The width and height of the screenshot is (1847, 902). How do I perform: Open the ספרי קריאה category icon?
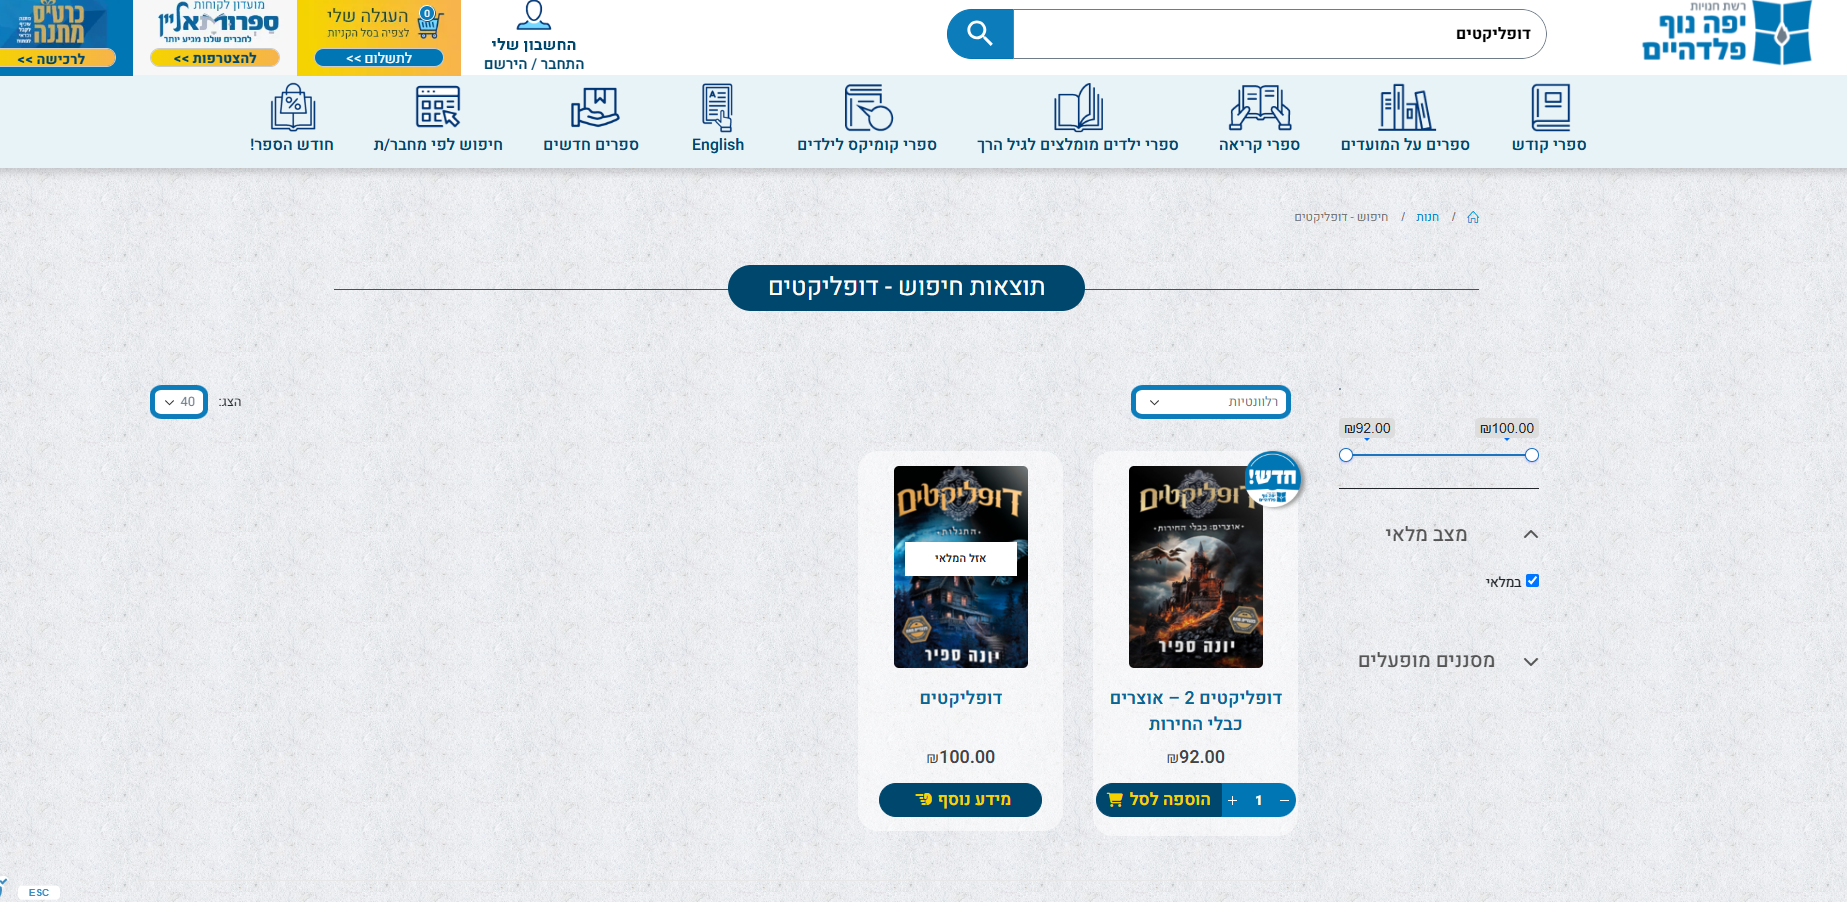[x=1259, y=108]
